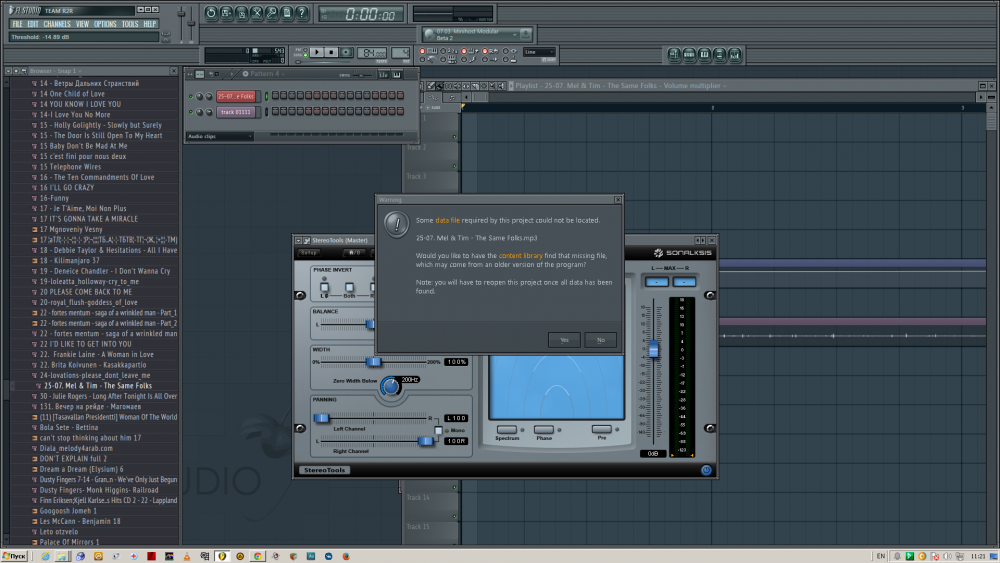Open the Line snap dropdown
This screenshot has height=563, width=1000.
(x=539, y=52)
